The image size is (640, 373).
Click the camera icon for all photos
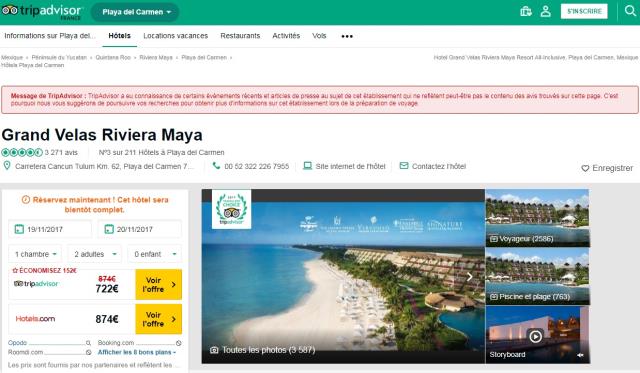(x=214, y=350)
